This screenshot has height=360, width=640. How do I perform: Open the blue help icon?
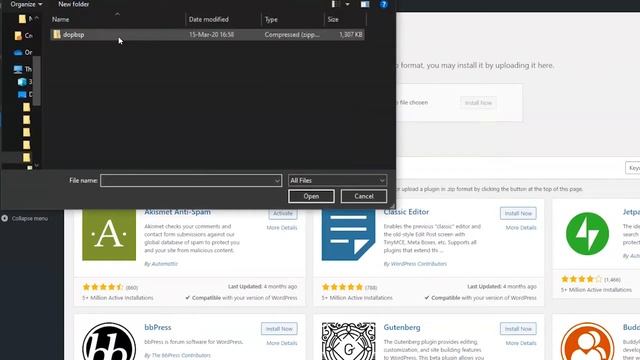click(x=384, y=4)
